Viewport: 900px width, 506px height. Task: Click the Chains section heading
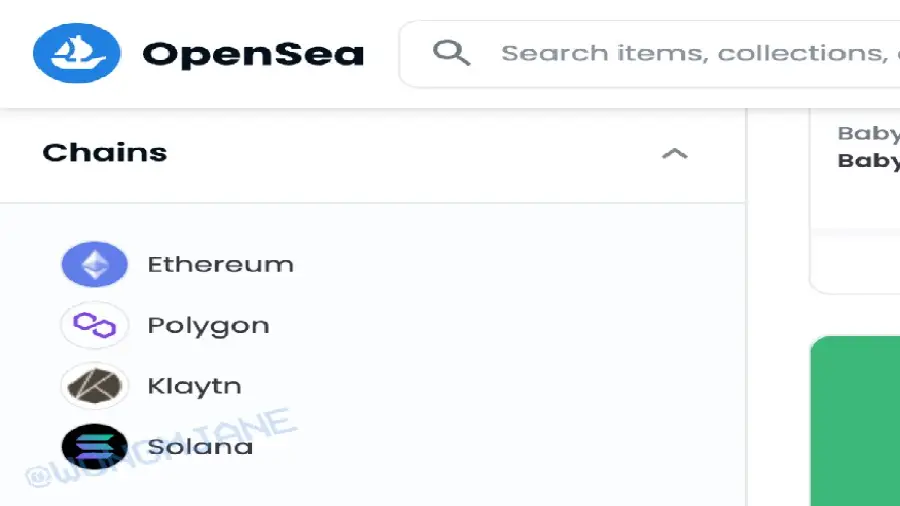(105, 153)
